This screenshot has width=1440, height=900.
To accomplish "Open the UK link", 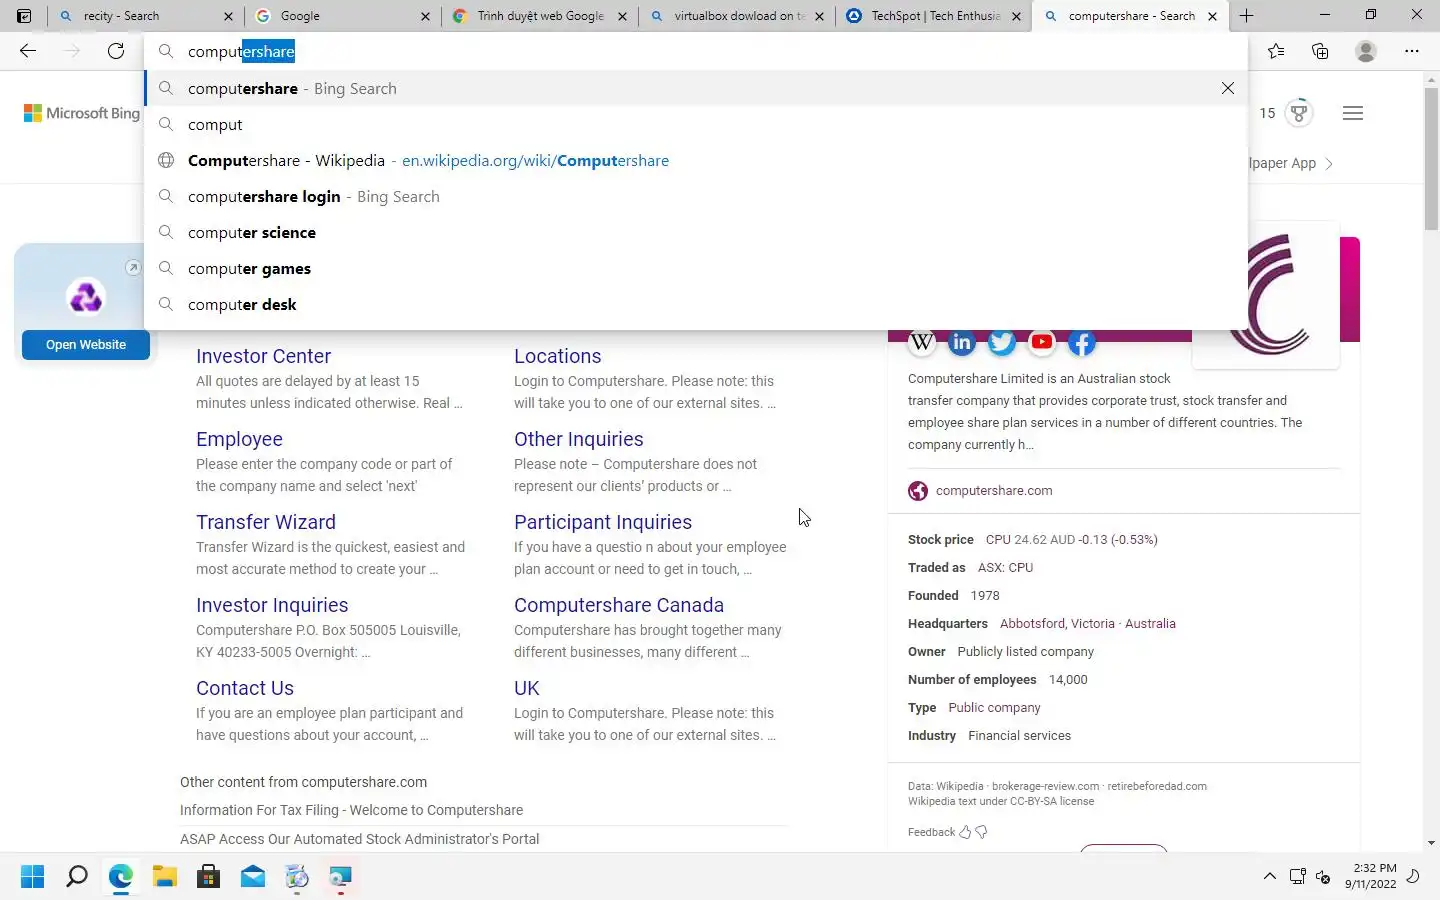I will point(526,688).
